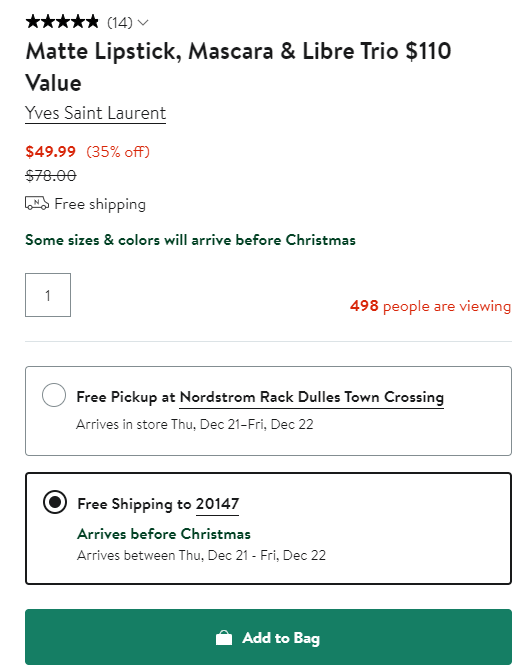
Task: Click the five-star rating icons
Action: 62,21
